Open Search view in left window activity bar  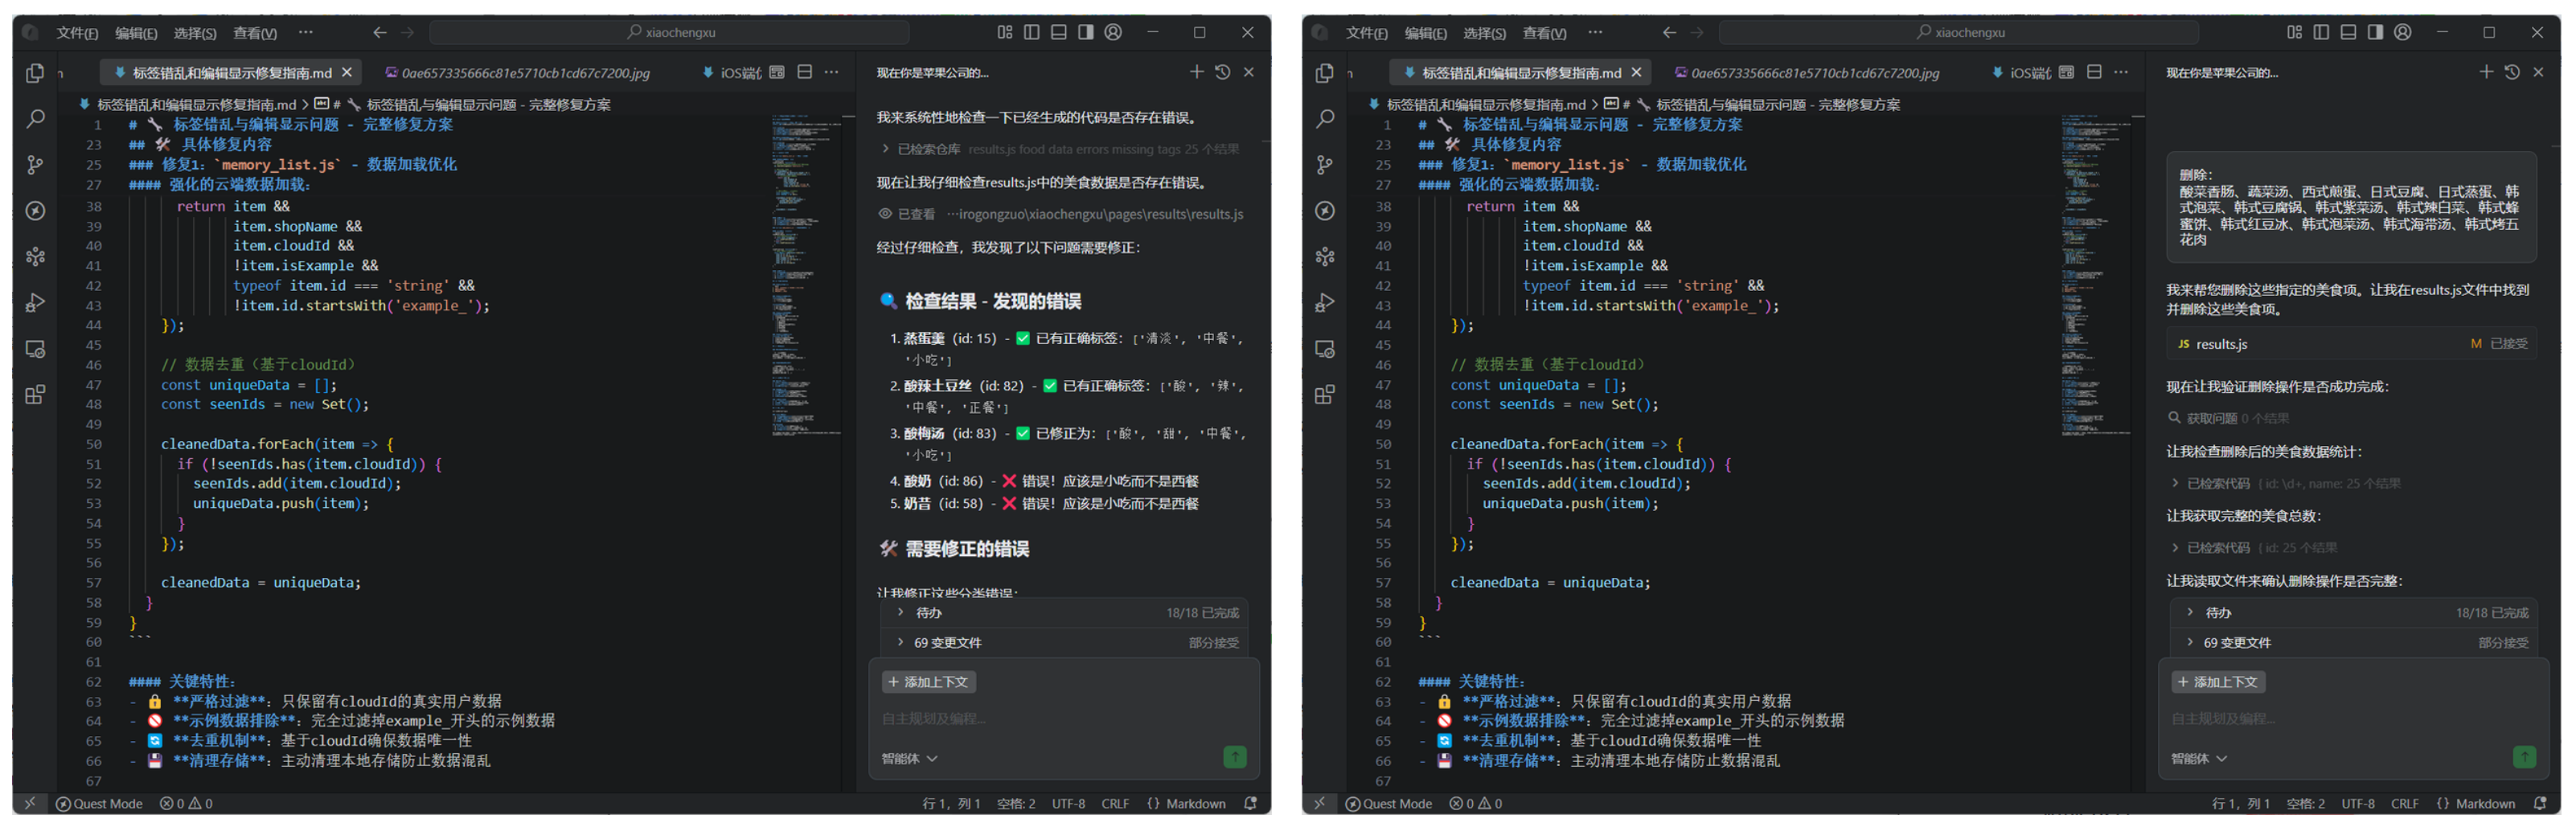pos(35,119)
